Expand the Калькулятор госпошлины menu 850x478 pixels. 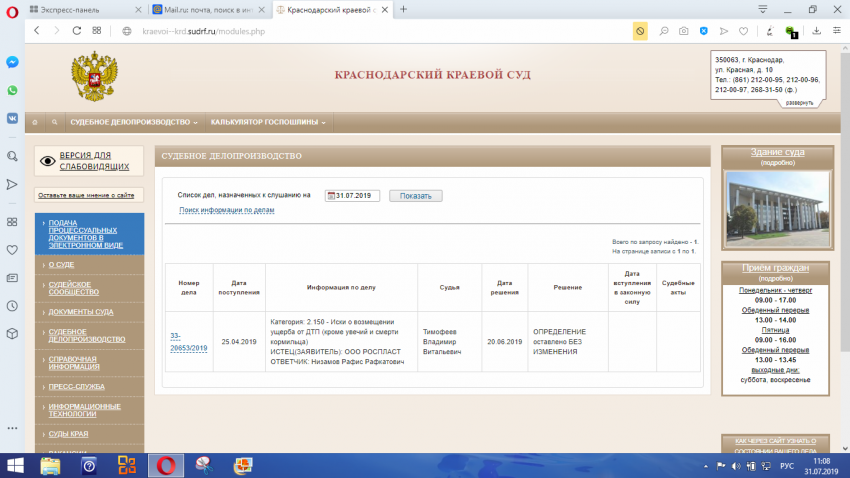pyautogui.click(x=268, y=122)
